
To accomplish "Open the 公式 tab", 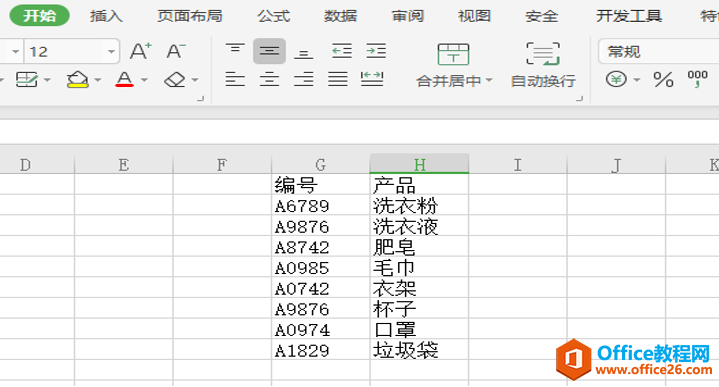I will [273, 16].
